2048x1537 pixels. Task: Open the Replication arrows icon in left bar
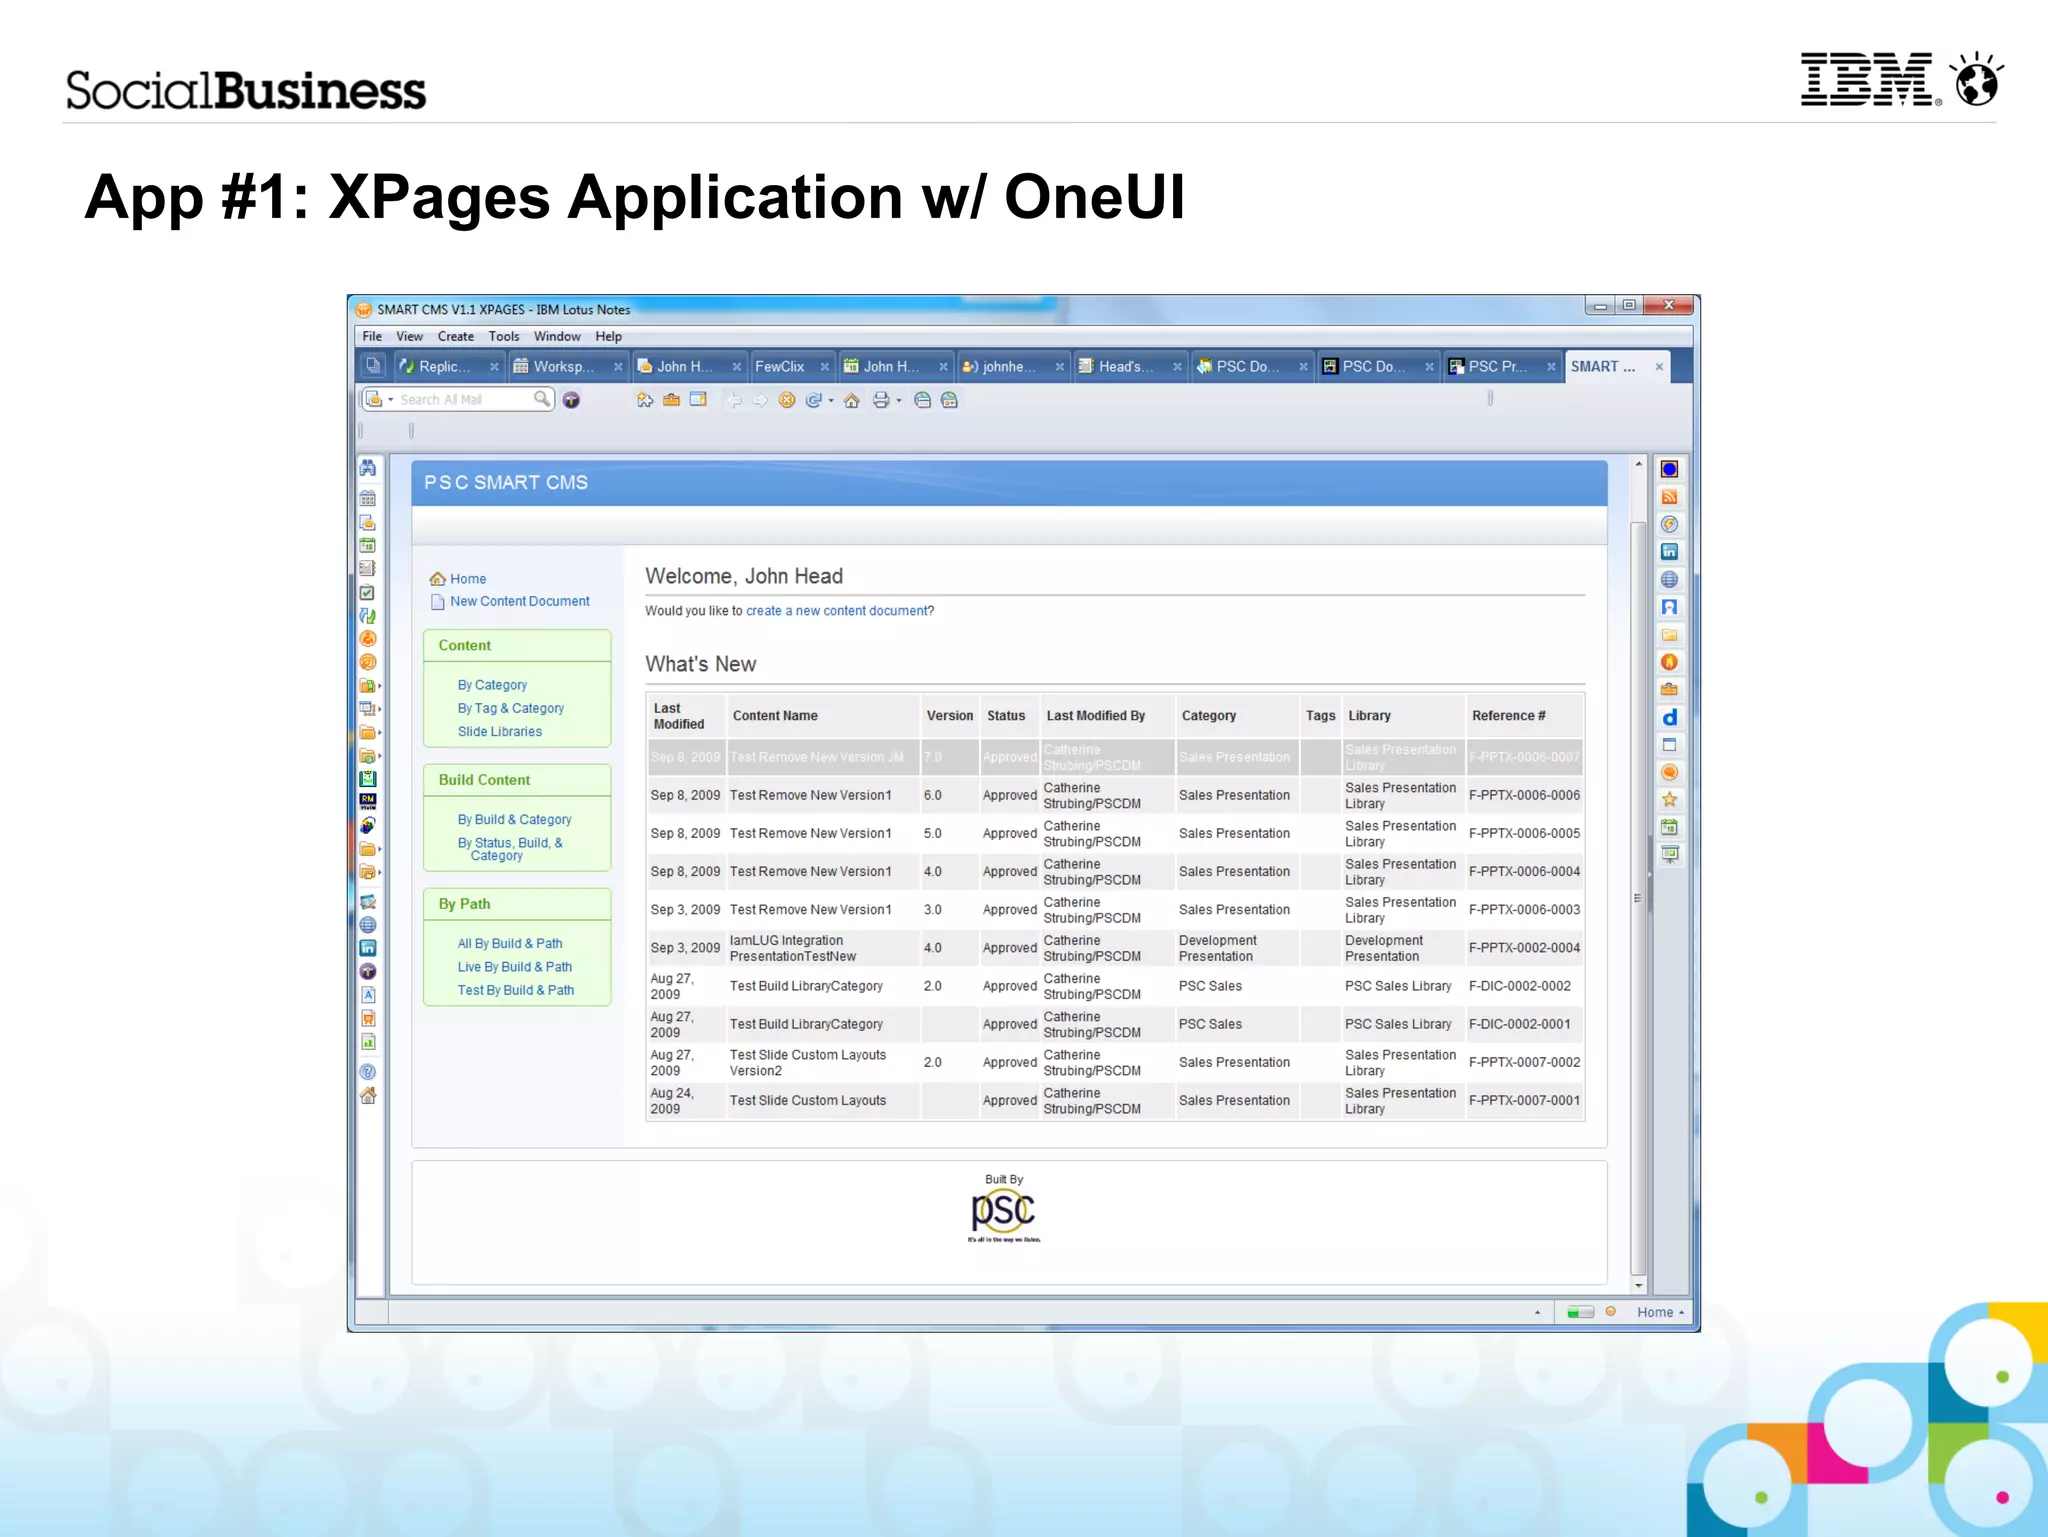click(x=368, y=616)
